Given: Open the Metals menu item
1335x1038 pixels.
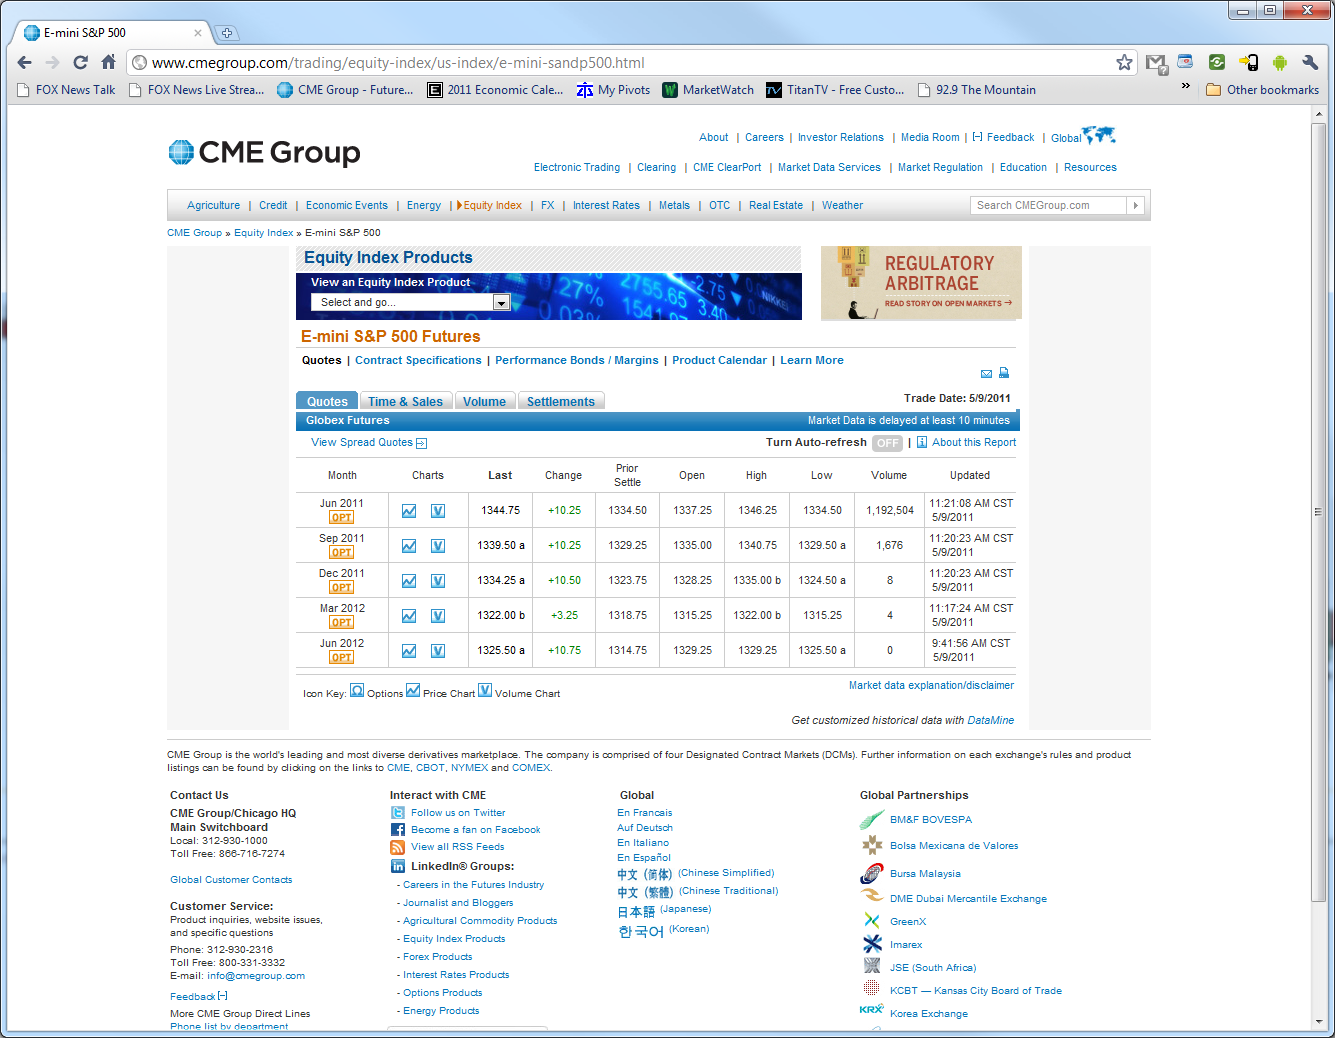Looking at the screenshot, I should pyautogui.click(x=674, y=206).
